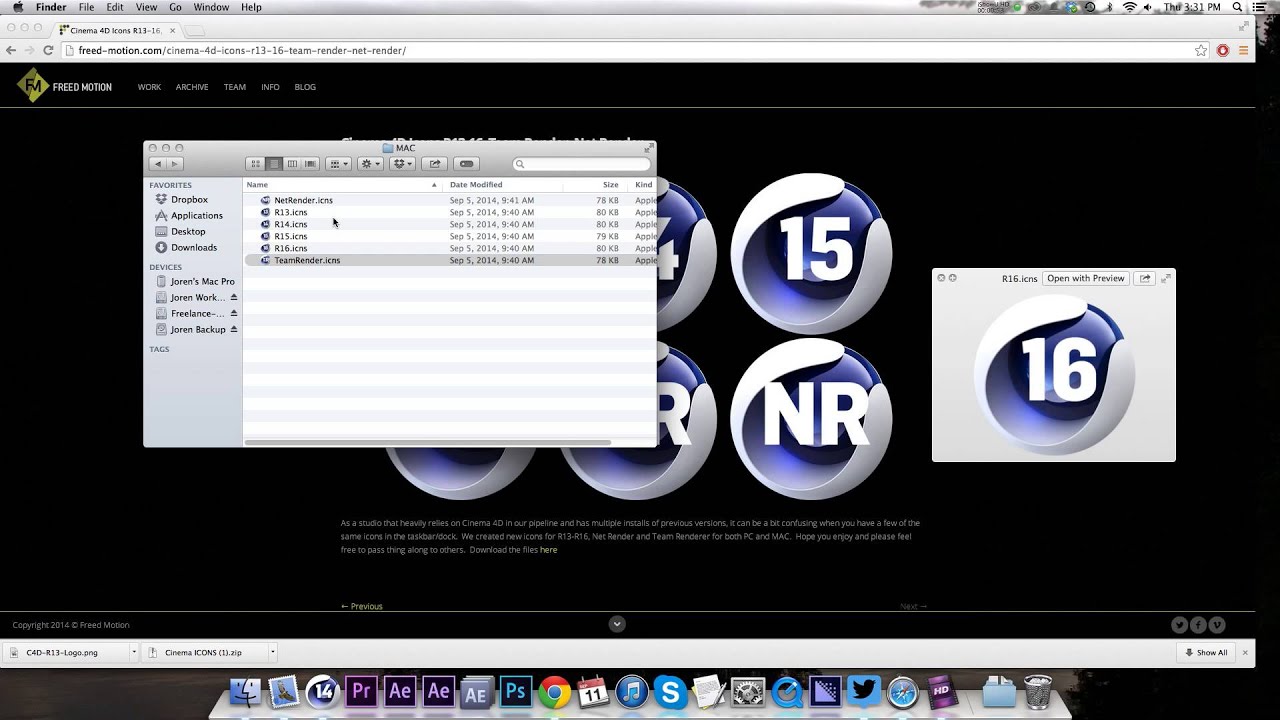
Task: Open the BLOG link in site navigation
Action: point(305,87)
